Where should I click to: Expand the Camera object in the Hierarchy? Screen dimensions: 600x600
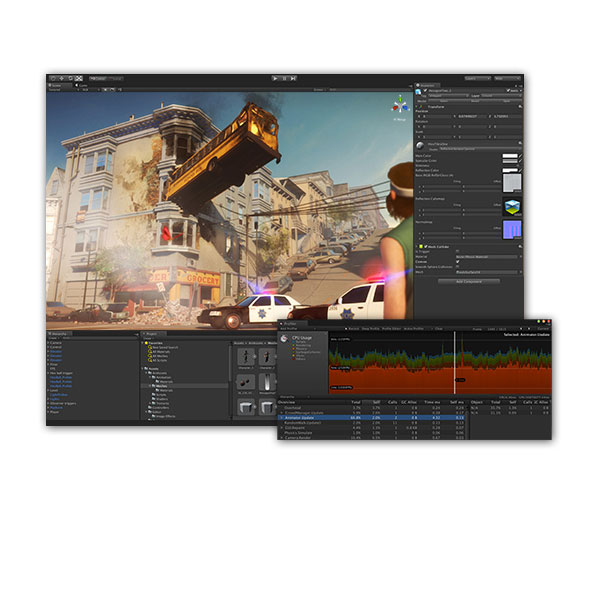point(49,343)
